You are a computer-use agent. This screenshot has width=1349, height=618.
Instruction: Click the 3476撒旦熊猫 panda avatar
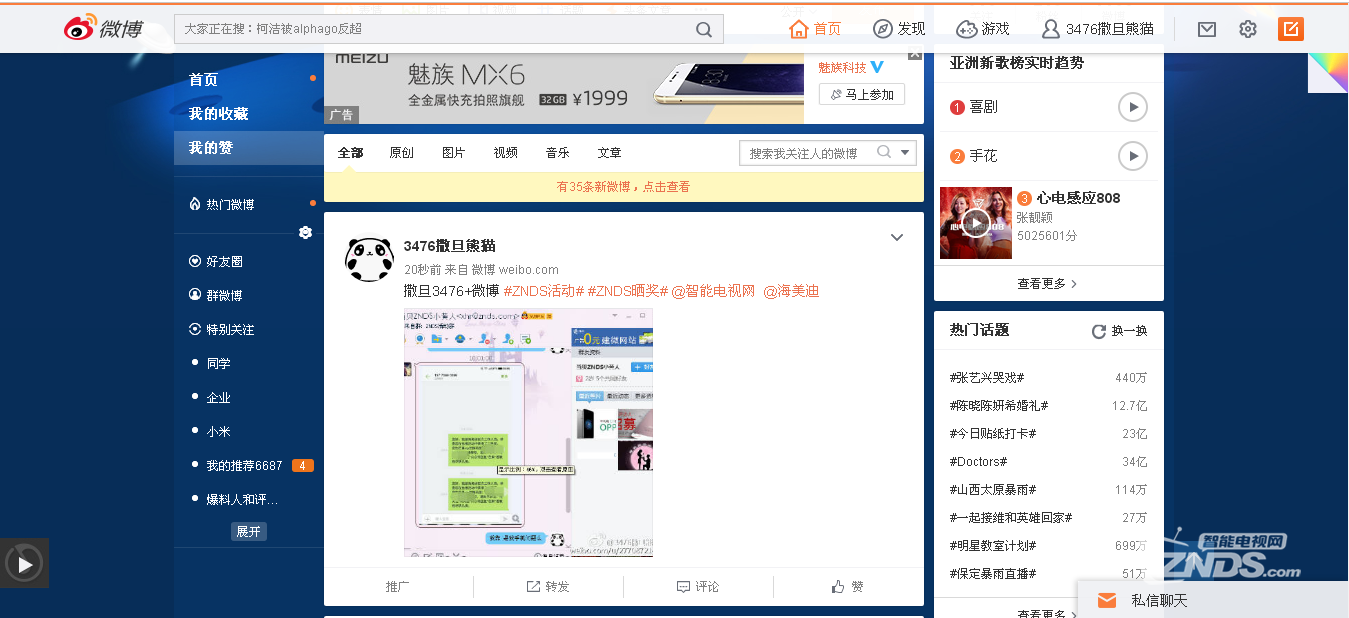(x=369, y=260)
